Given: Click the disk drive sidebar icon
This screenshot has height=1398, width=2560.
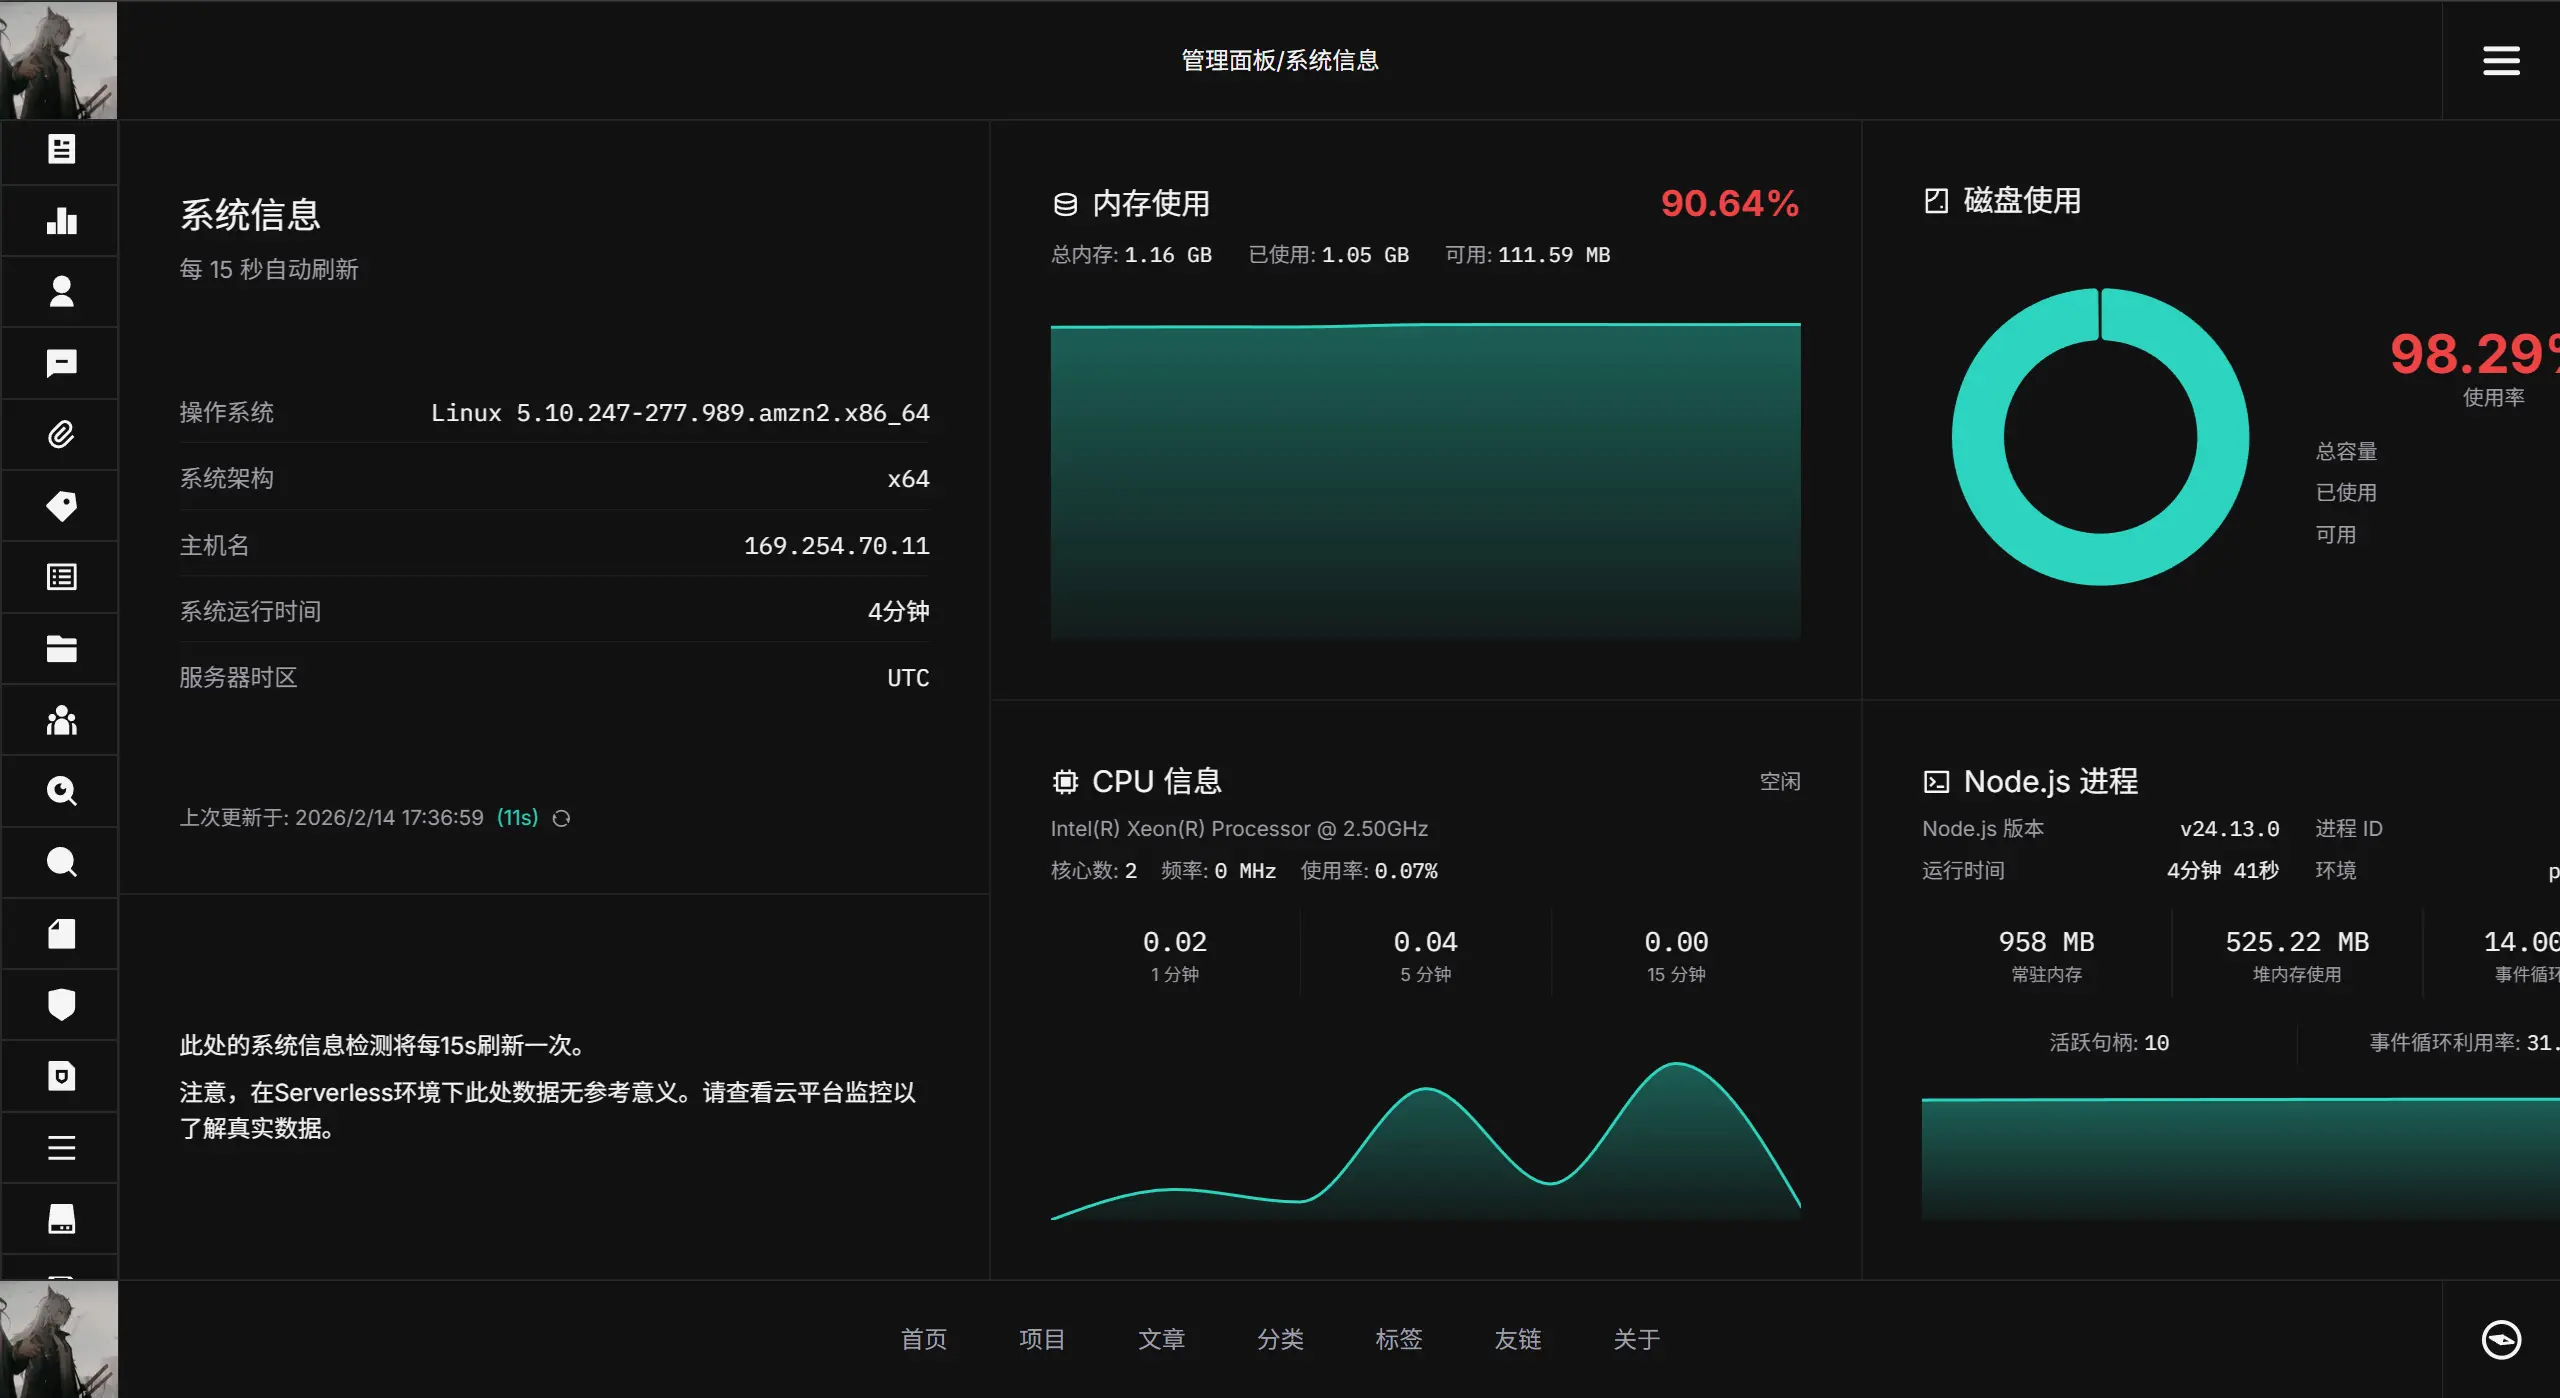Looking at the screenshot, I should coord(61,1219).
